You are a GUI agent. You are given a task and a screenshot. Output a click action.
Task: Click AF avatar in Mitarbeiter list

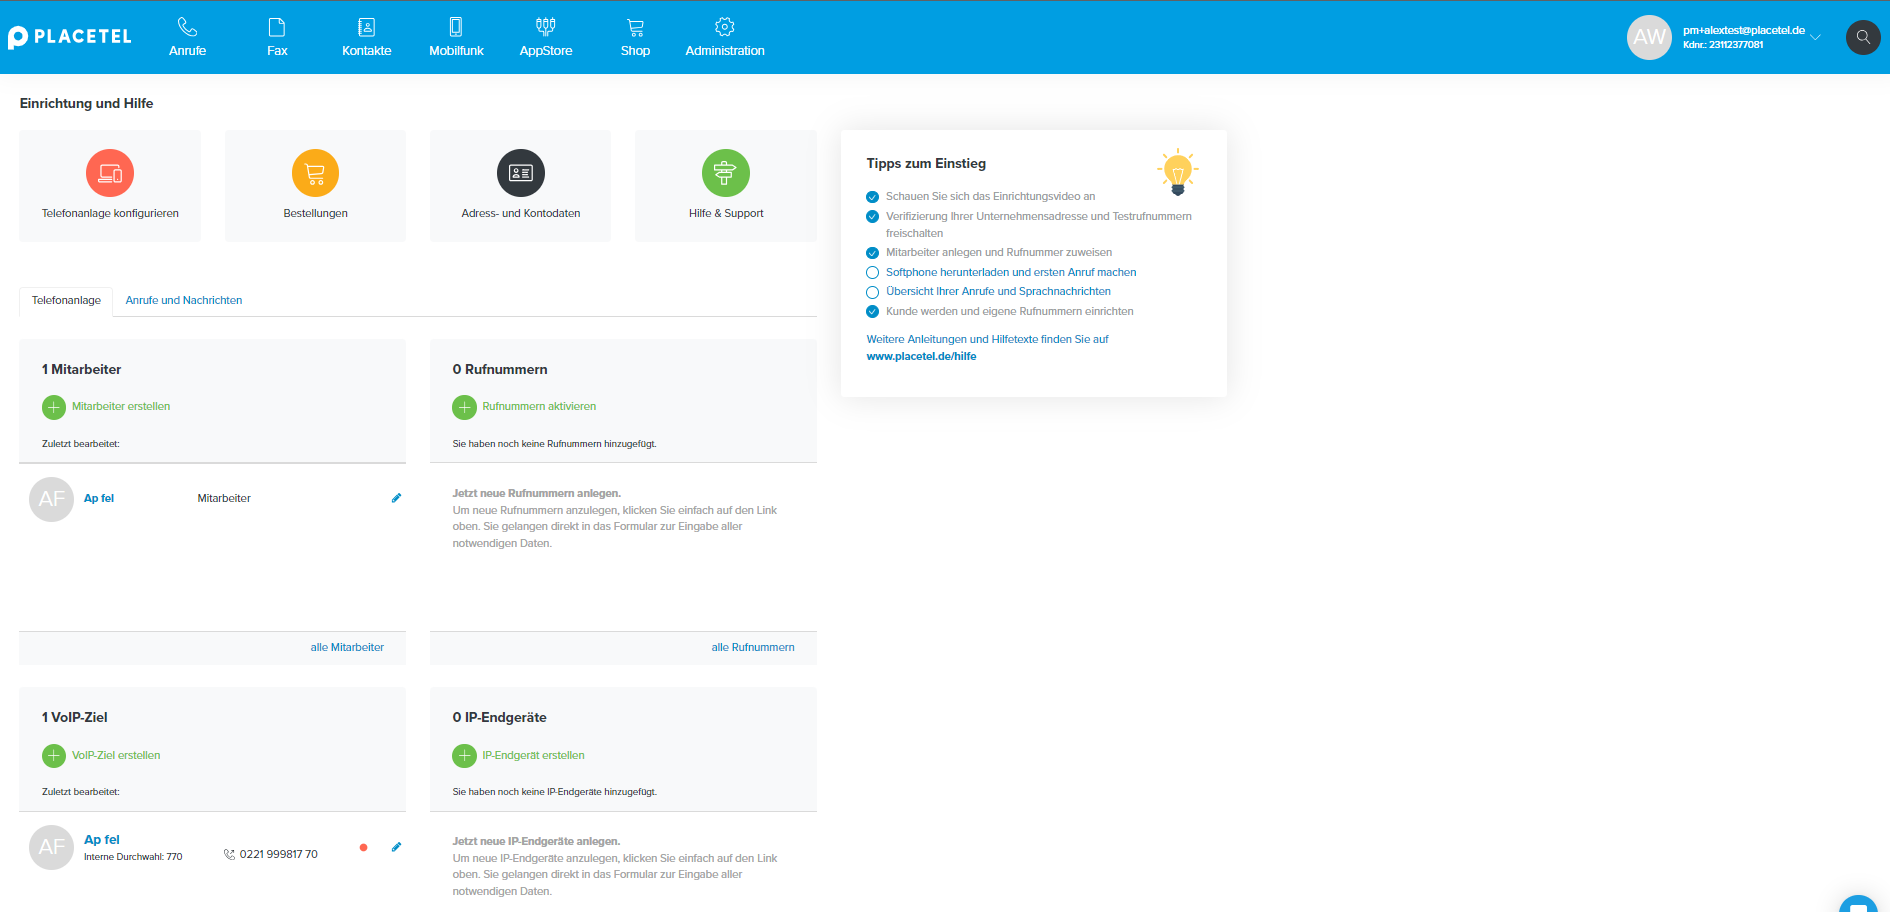[x=51, y=499]
